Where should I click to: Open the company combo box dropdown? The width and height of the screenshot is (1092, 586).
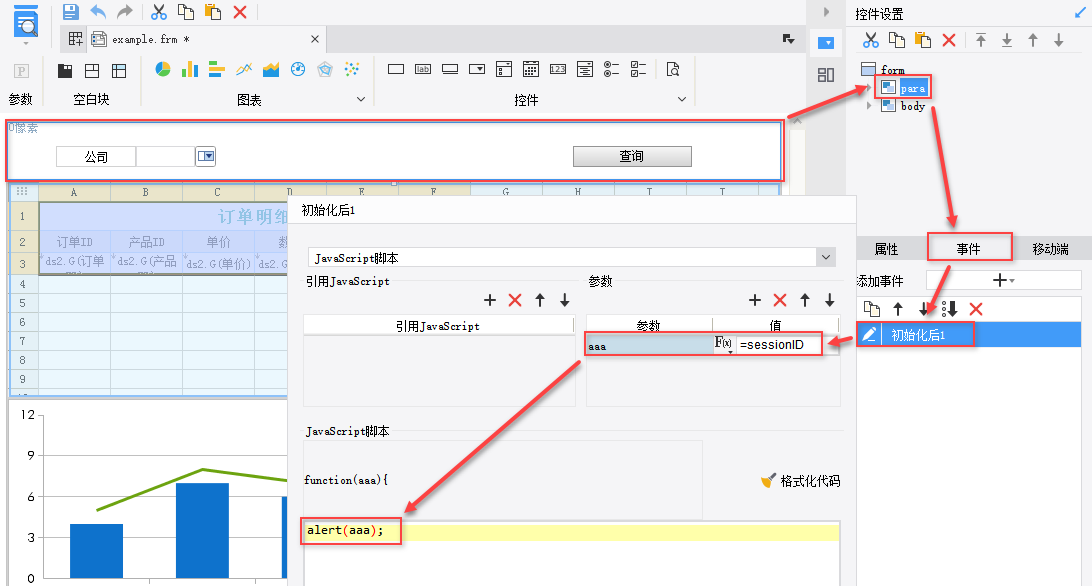pyautogui.click(x=205, y=156)
